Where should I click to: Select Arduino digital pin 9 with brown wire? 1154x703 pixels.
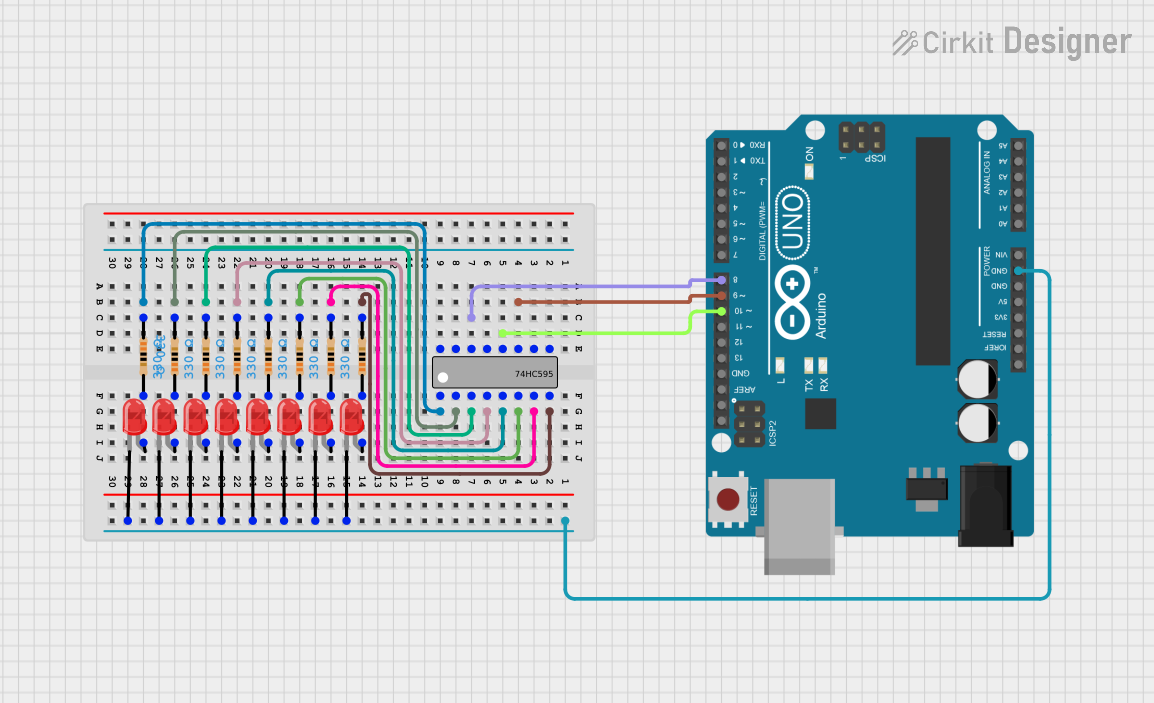(722, 296)
